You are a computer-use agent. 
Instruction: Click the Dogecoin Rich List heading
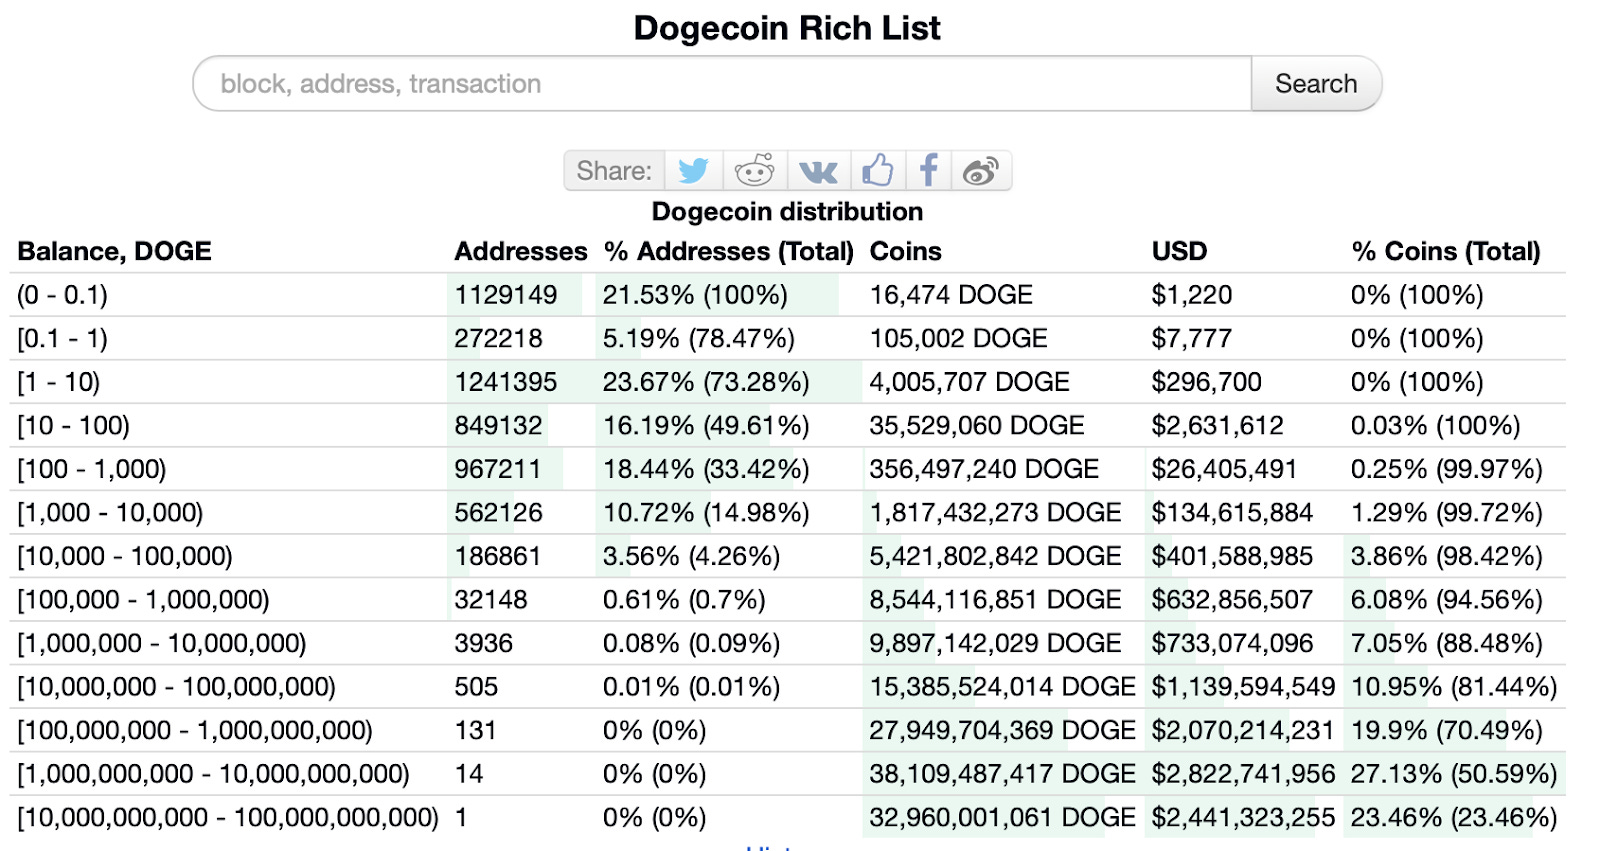[x=787, y=28]
